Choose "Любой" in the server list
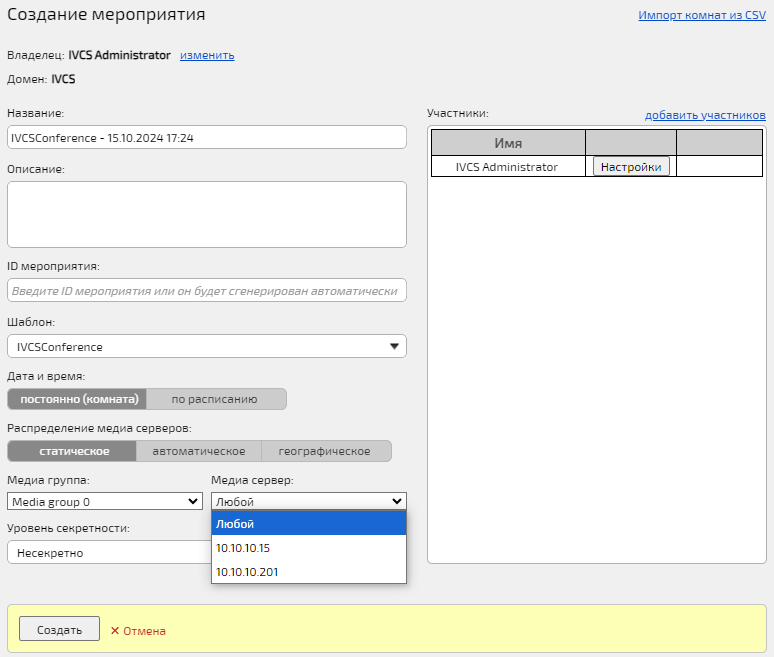The image size is (774, 657). tap(308, 524)
